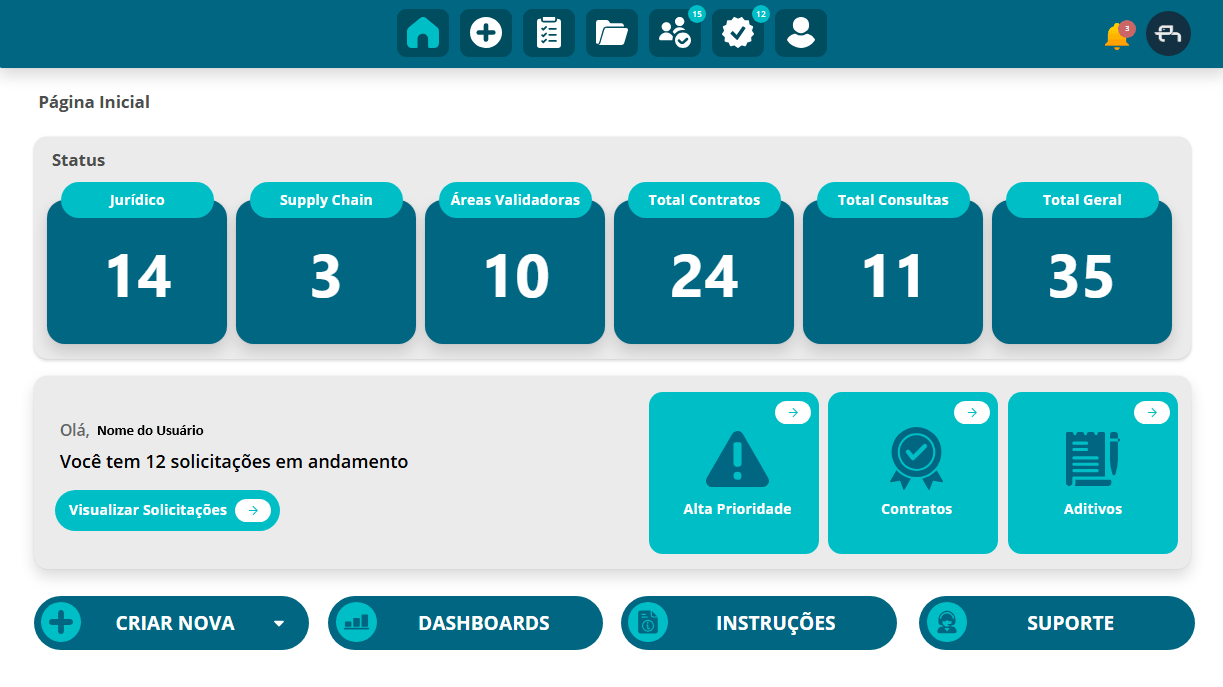Viewport: 1223px width, 687px height.
Task: Open the users approval icon with badge 15
Action: [675, 33]
